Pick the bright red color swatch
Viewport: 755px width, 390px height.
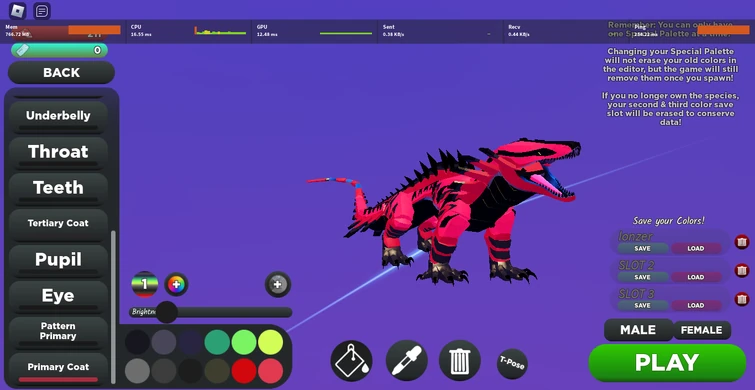(x=244, y=371)
